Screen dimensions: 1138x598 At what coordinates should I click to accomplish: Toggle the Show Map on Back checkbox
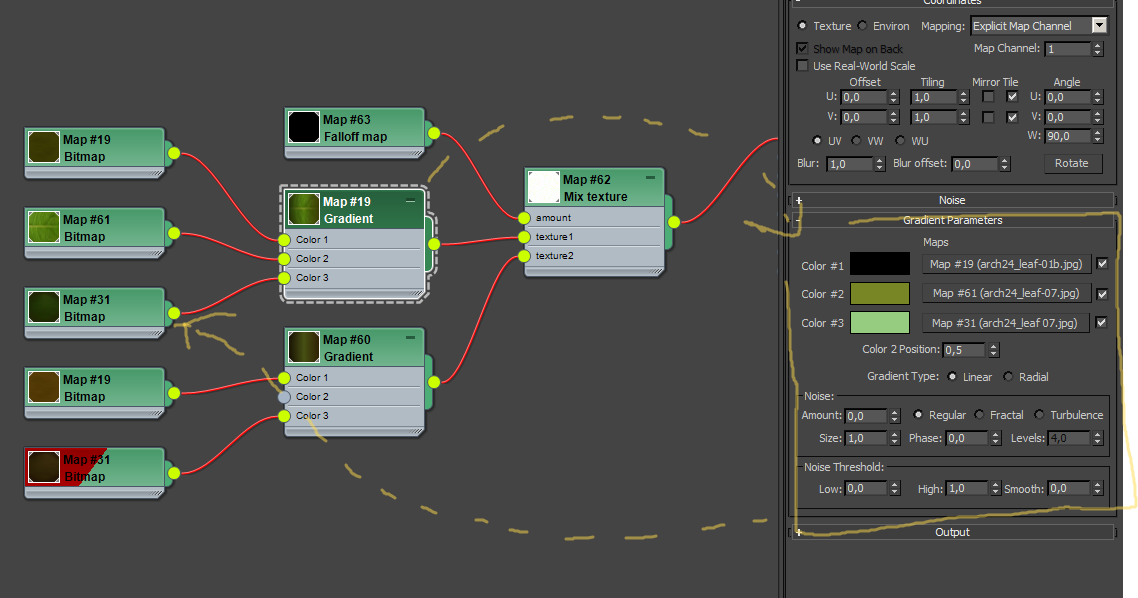coord(802,48)
